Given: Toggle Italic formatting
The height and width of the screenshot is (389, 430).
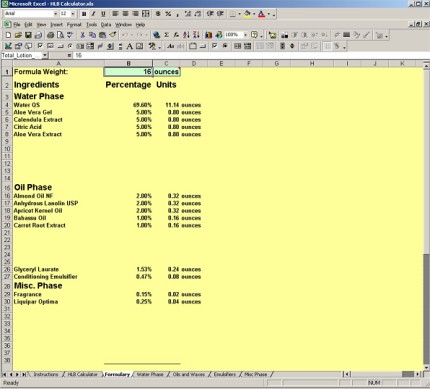Looking at the screenshot, I should [94, 14].
